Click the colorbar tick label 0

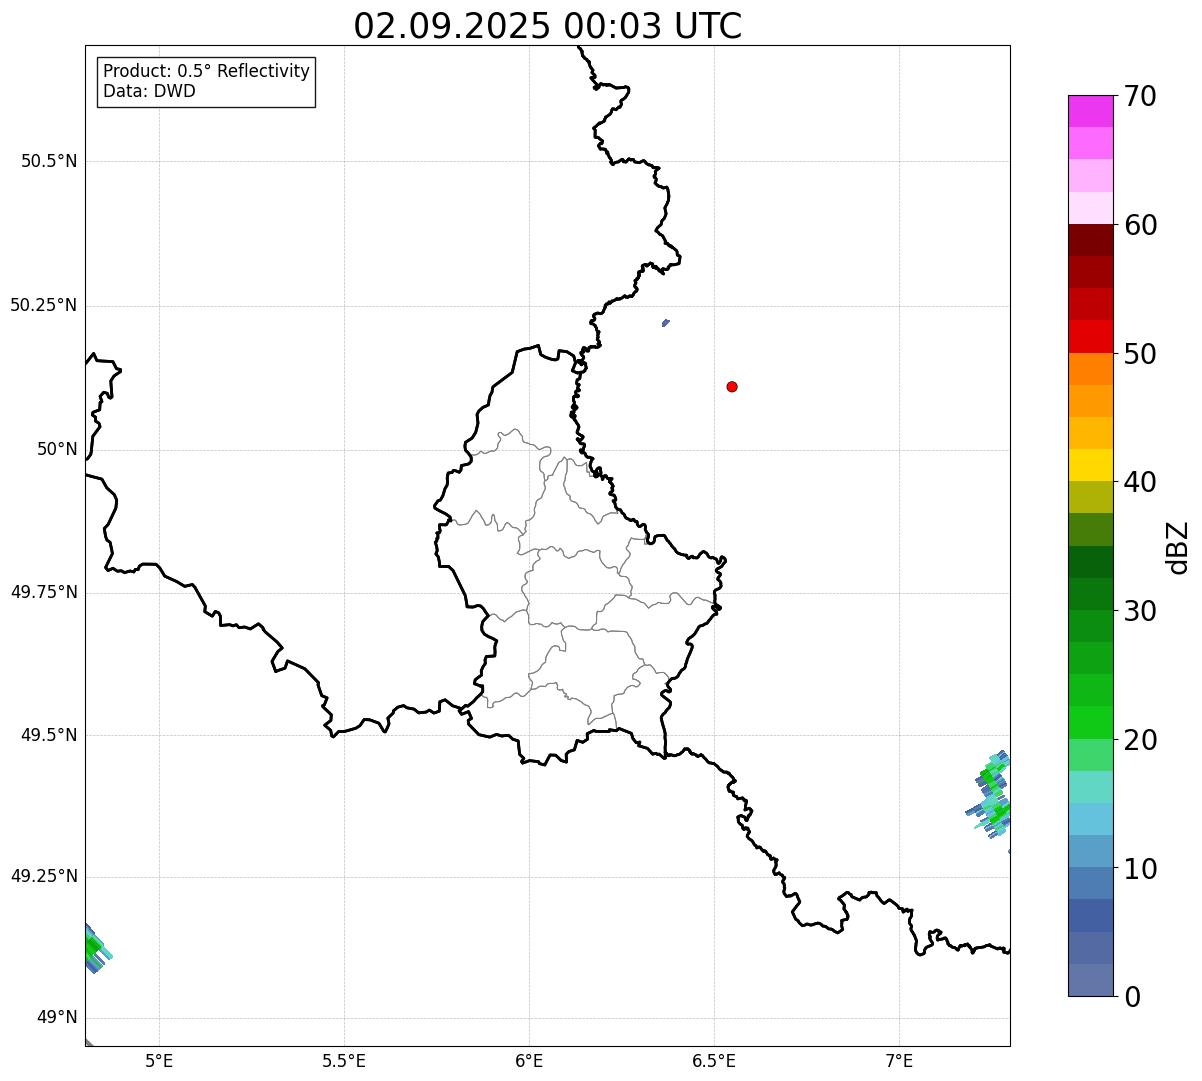click(1132, 997)
